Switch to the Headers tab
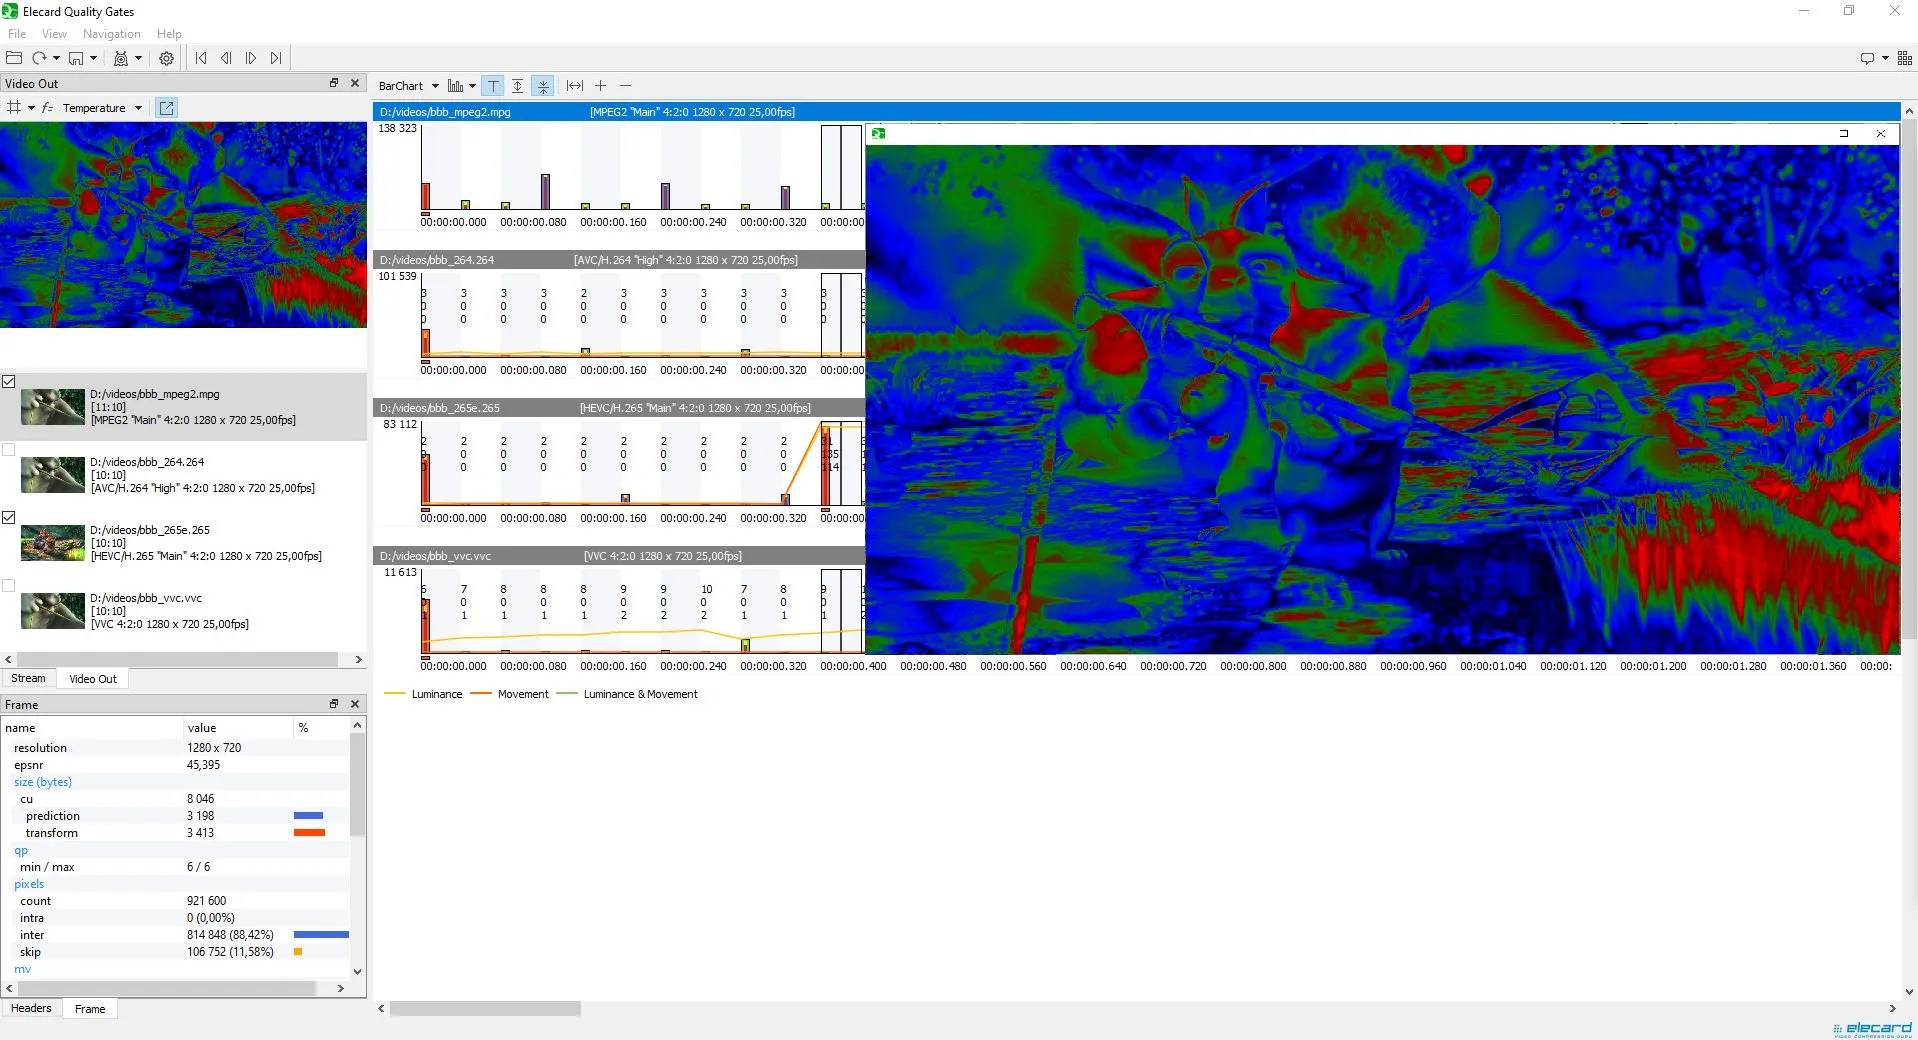1918x1040 pixels. (x=31, y=1008)
